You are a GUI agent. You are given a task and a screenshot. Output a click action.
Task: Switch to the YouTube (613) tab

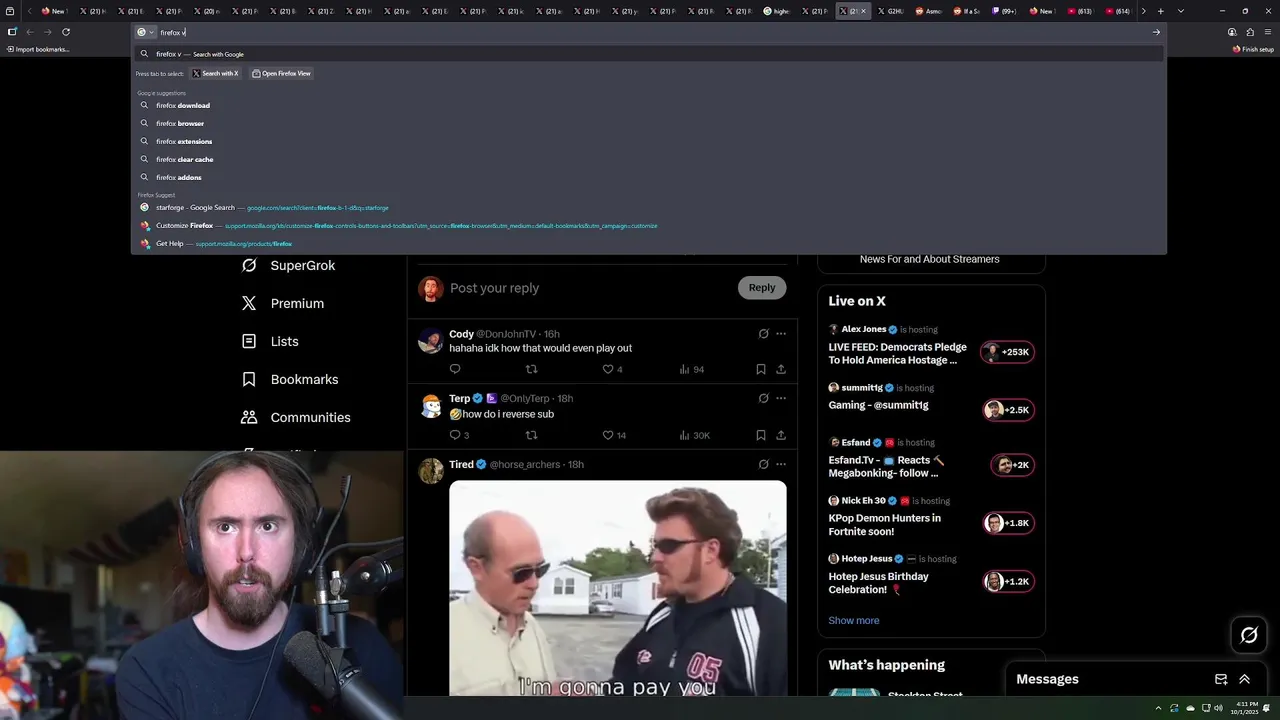click(x=1079, y=11)
